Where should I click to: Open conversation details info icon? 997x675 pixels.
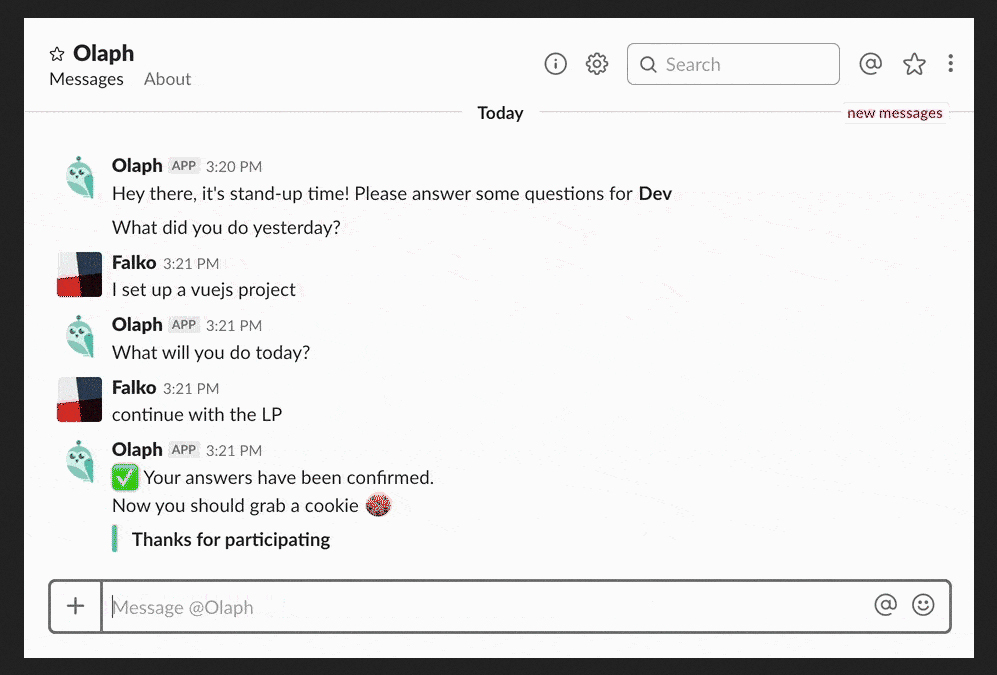click(555, 64)
